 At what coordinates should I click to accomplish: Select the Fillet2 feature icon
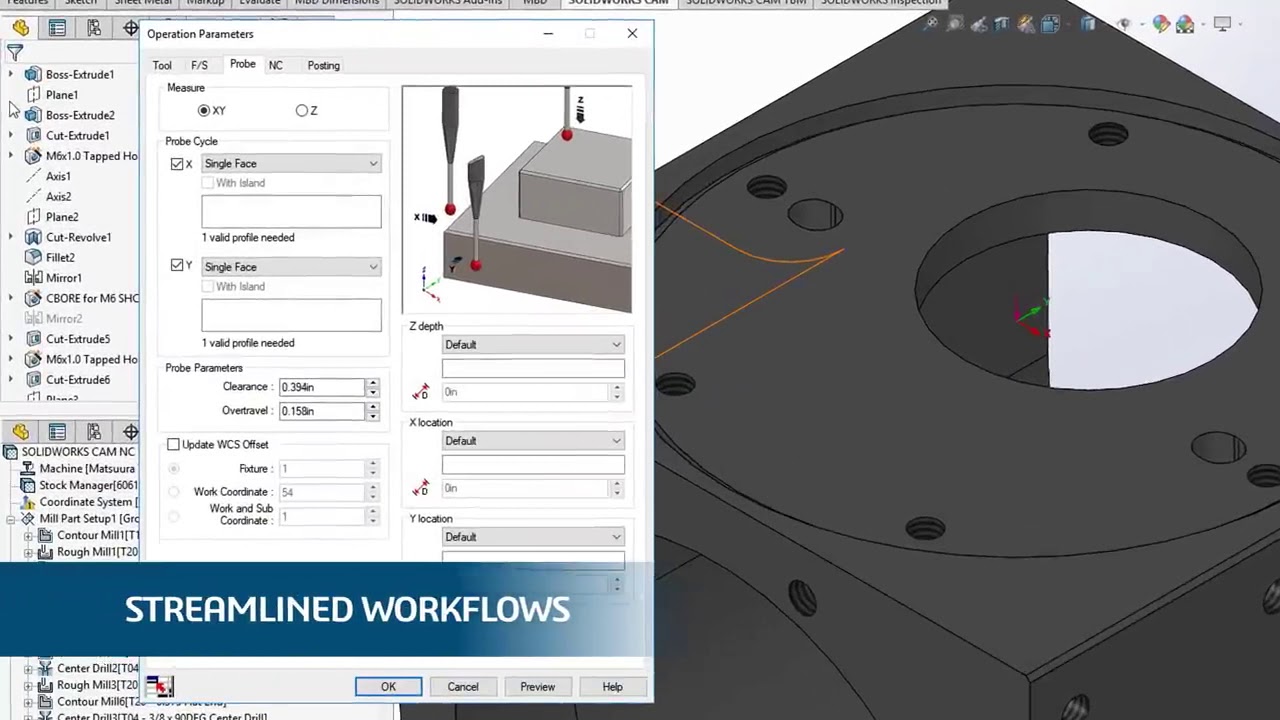click(x=33, y=257)
